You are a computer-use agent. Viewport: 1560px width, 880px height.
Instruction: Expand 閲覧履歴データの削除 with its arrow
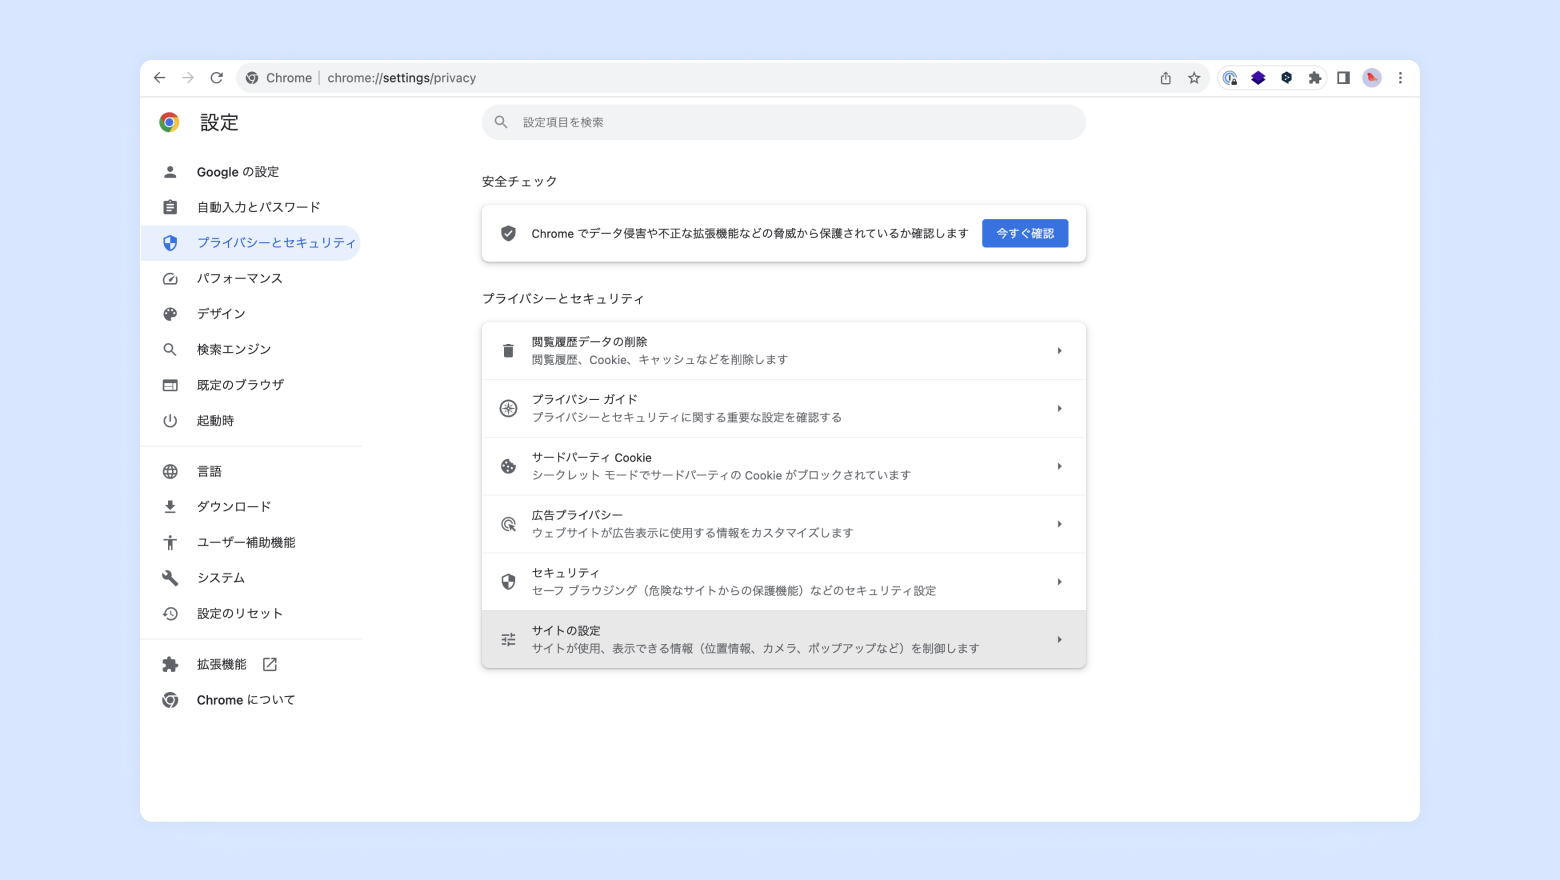[1059, 351]
